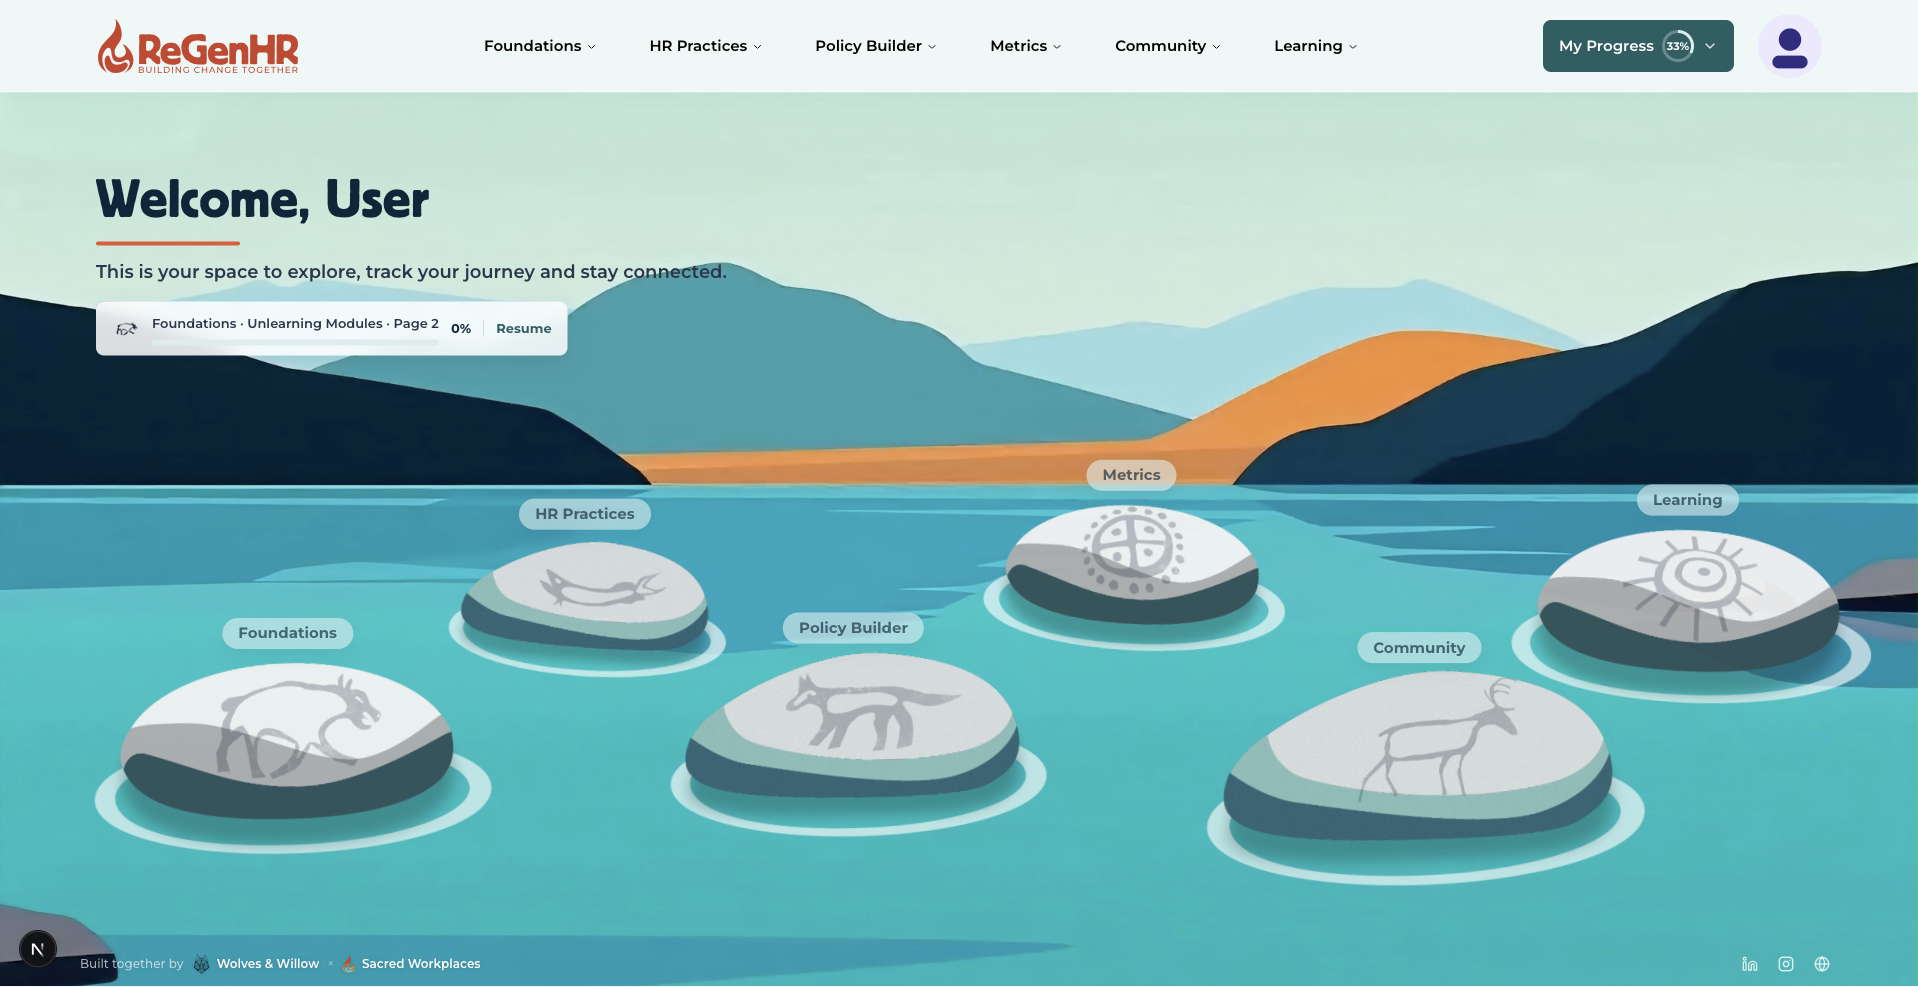This screenshot has width=1918, height=987.
Task: Open the website globe footer icon
Action: (1821, 964)
